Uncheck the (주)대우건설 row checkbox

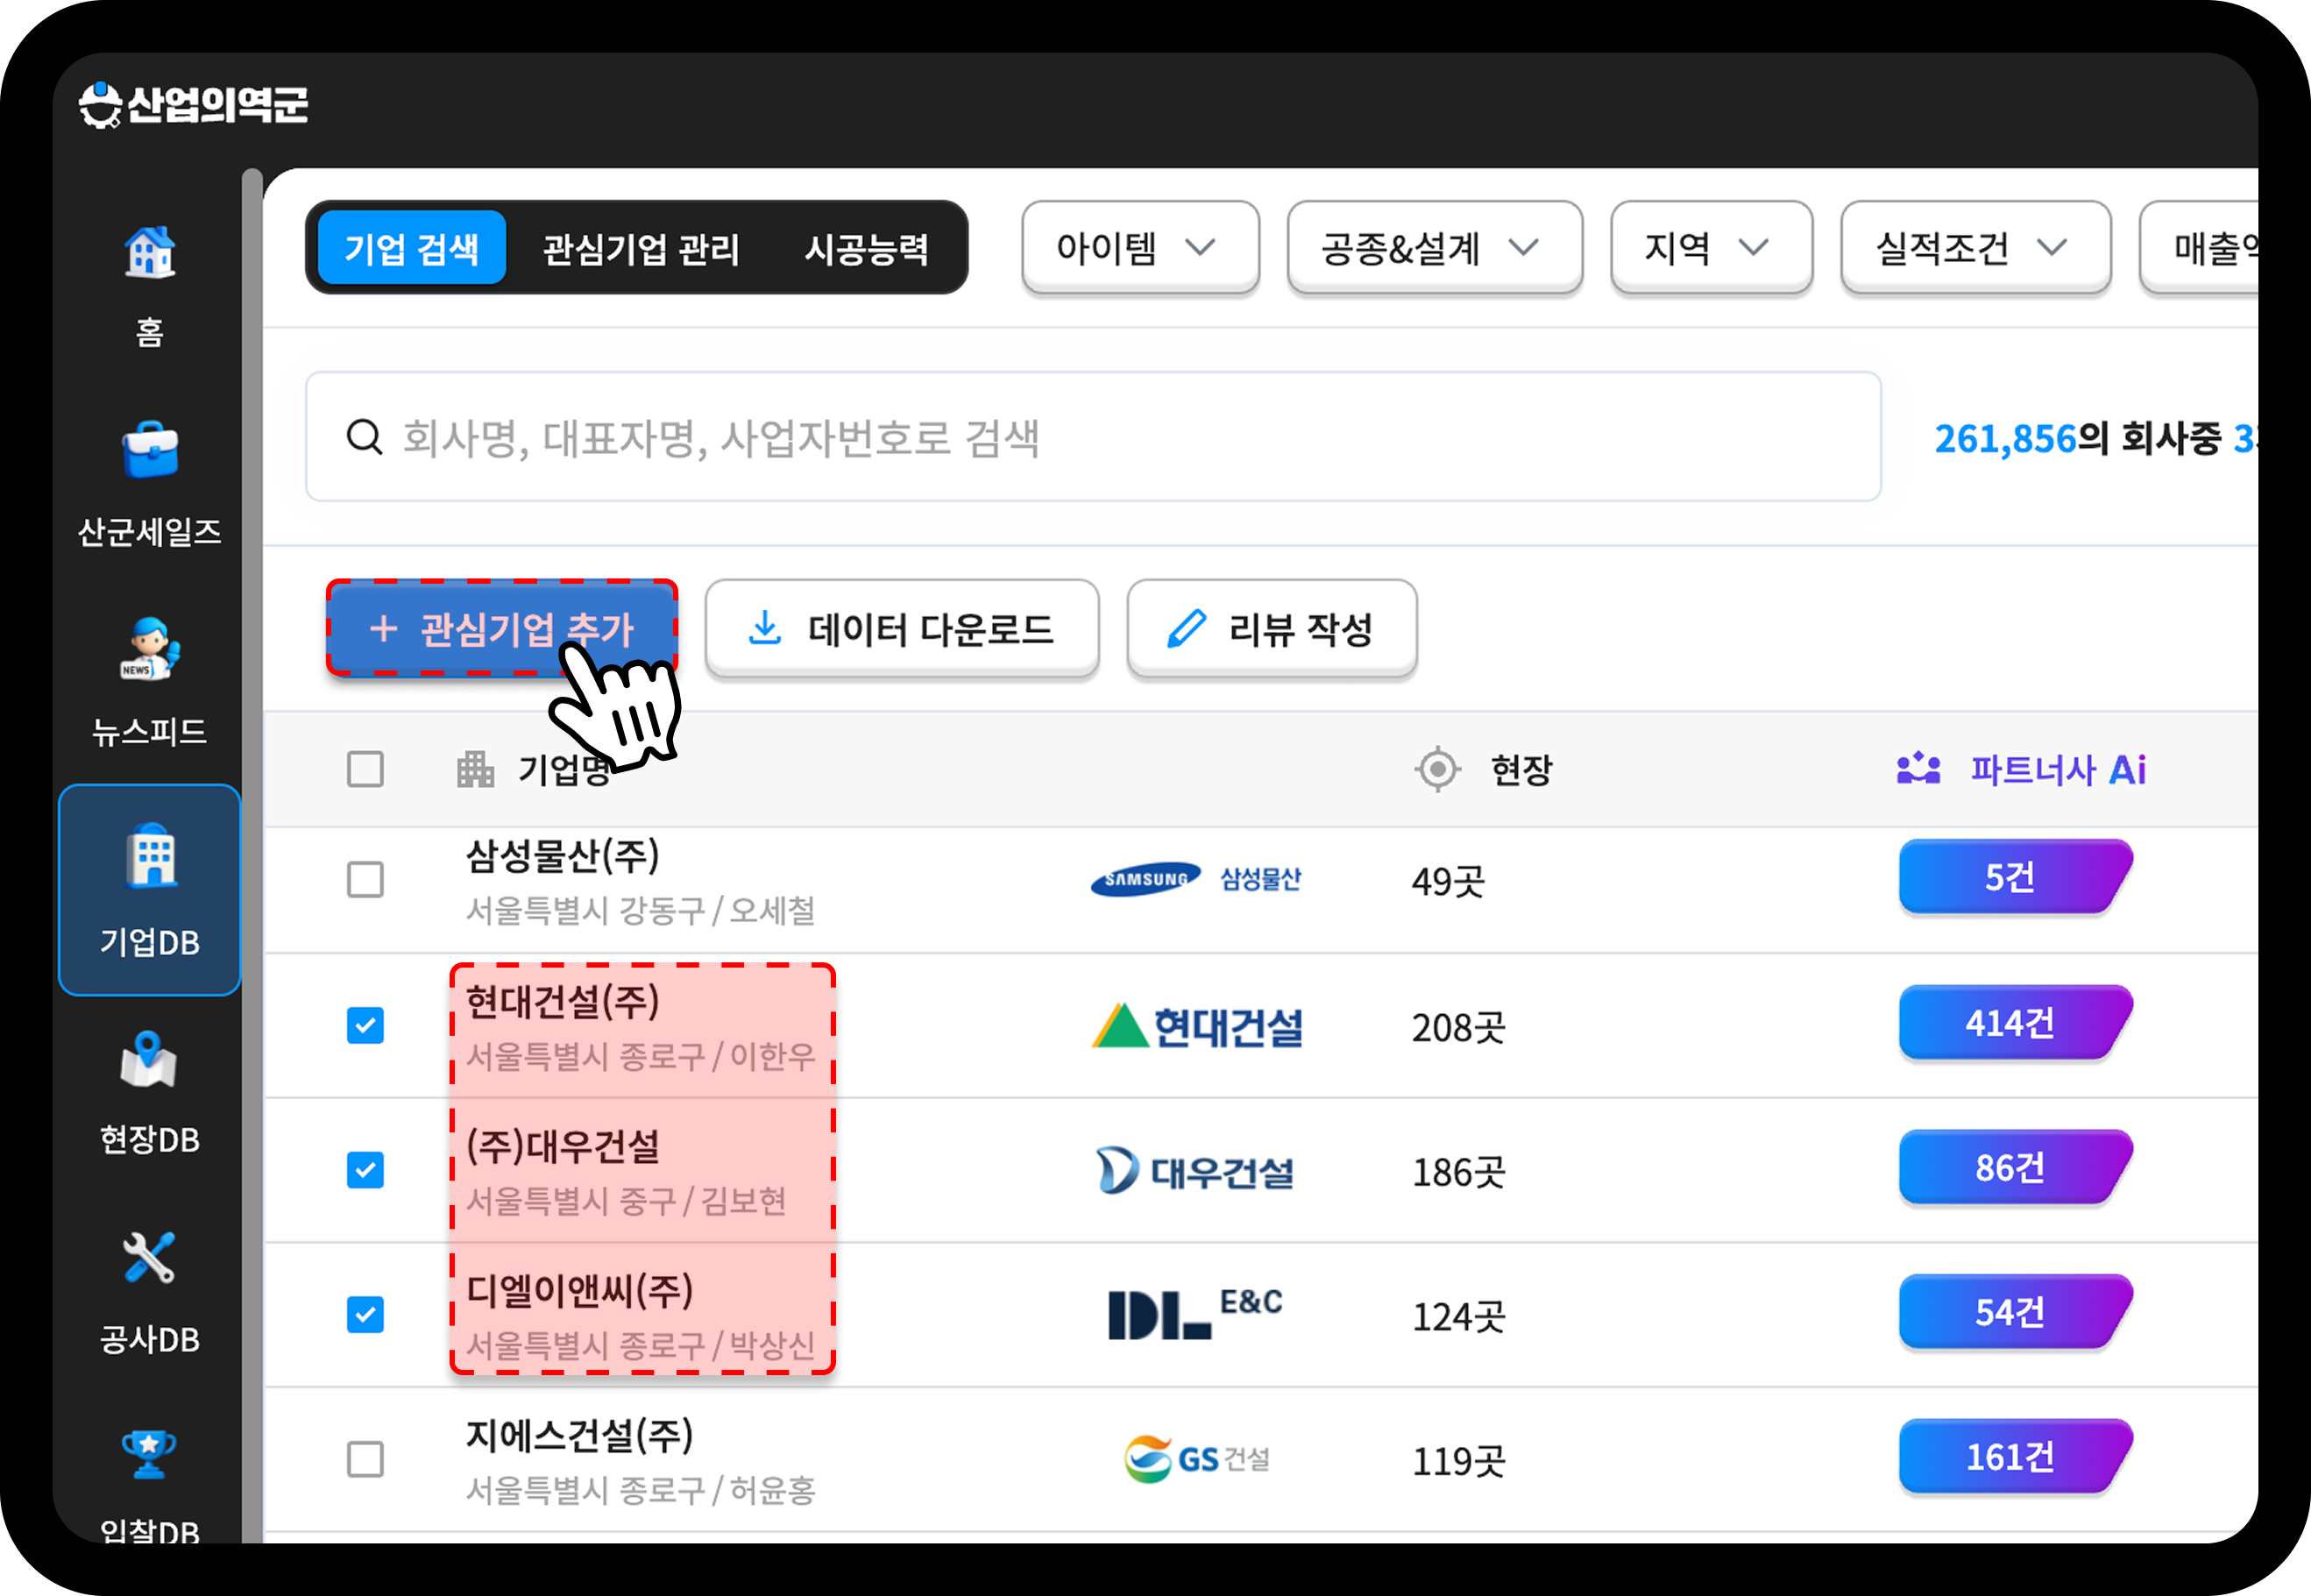(365, 1170)
